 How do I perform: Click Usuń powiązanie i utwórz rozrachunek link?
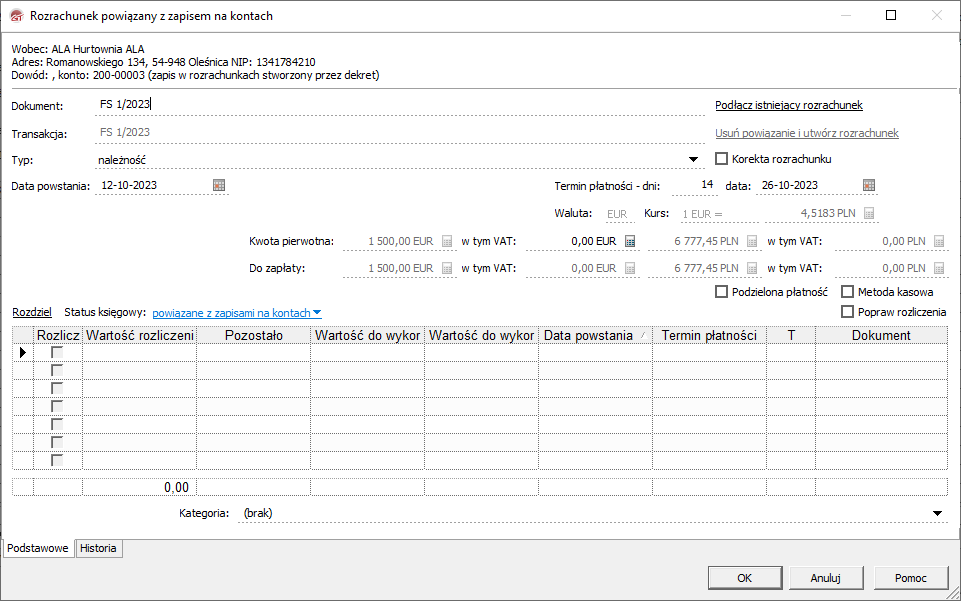coord(807,133)
